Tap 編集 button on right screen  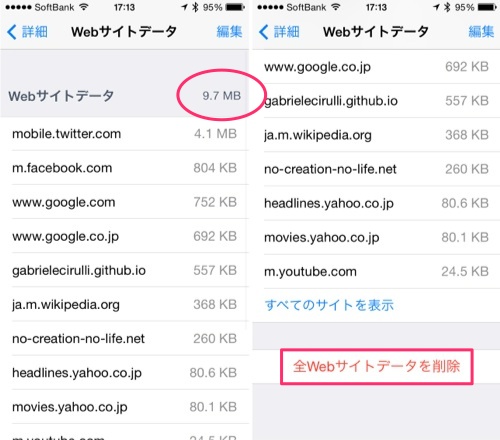(481, 32)
